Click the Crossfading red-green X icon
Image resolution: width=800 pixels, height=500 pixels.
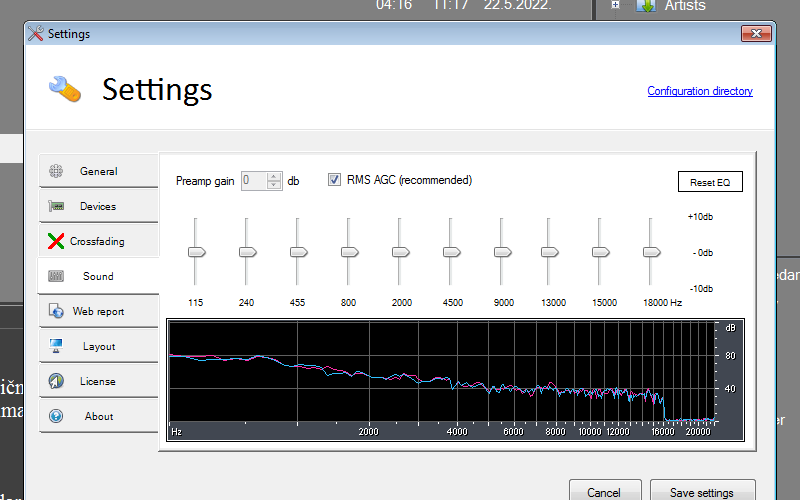pos(56,241)
